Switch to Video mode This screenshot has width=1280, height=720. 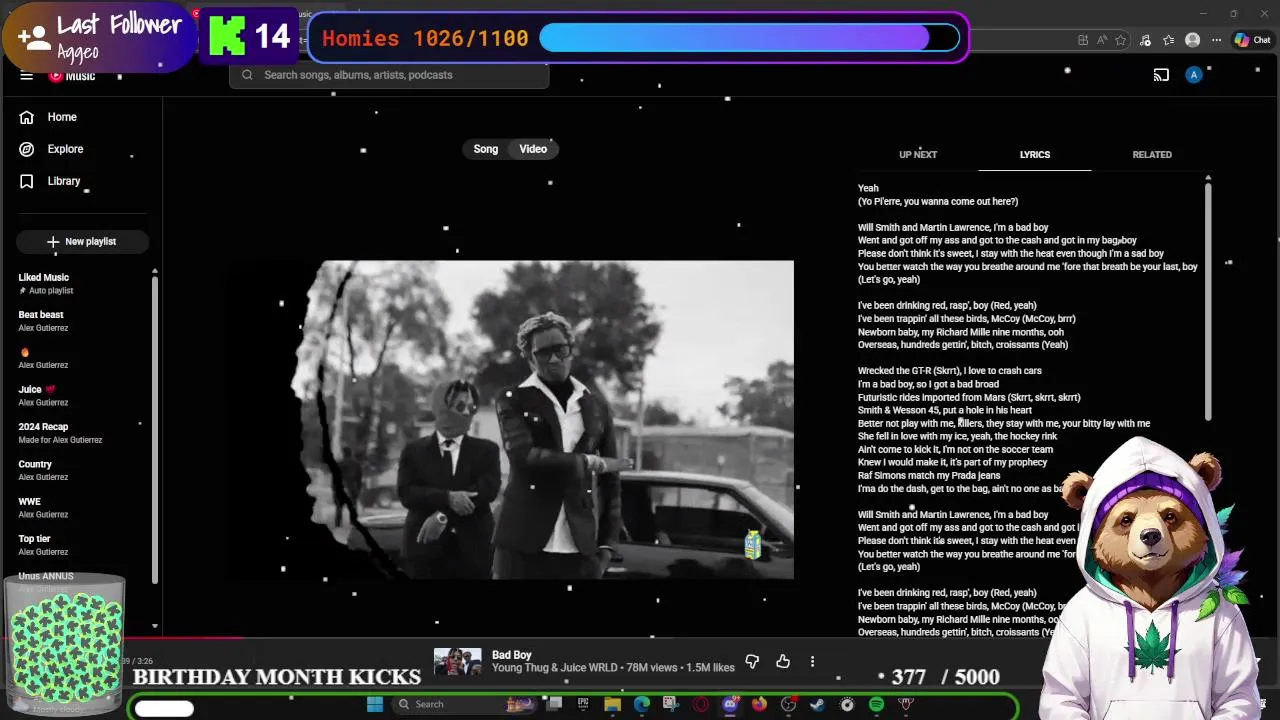click(x=533, y=149)
